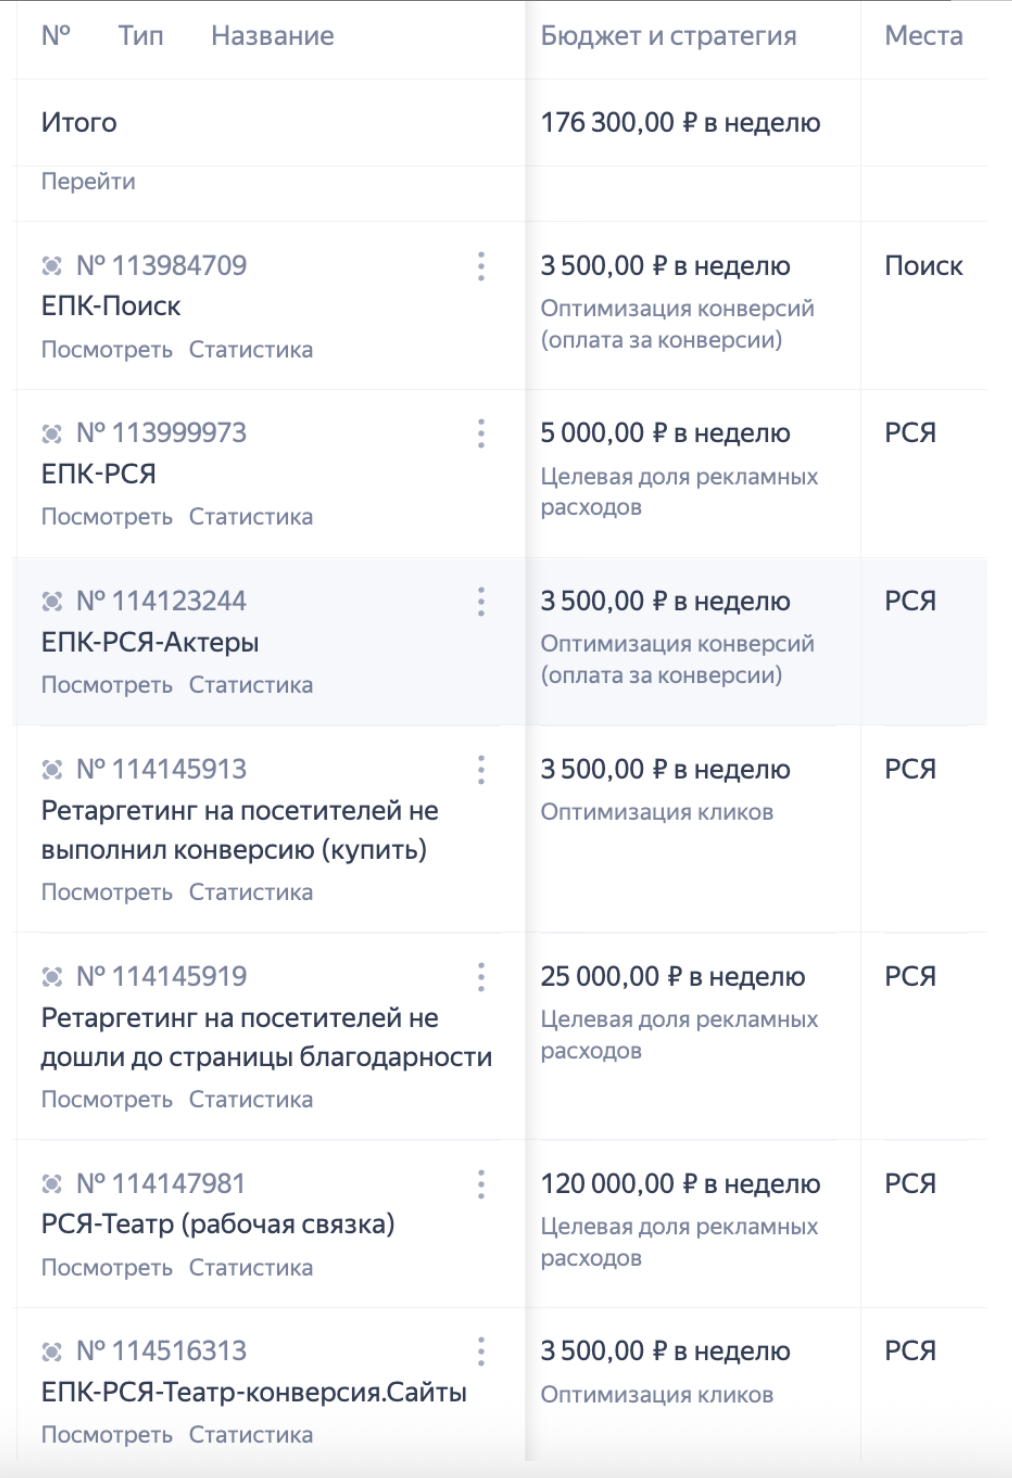1012x1478 pixels.
Task: Click the Места column header
Action: pyautogui.click(x=923, y=36)
